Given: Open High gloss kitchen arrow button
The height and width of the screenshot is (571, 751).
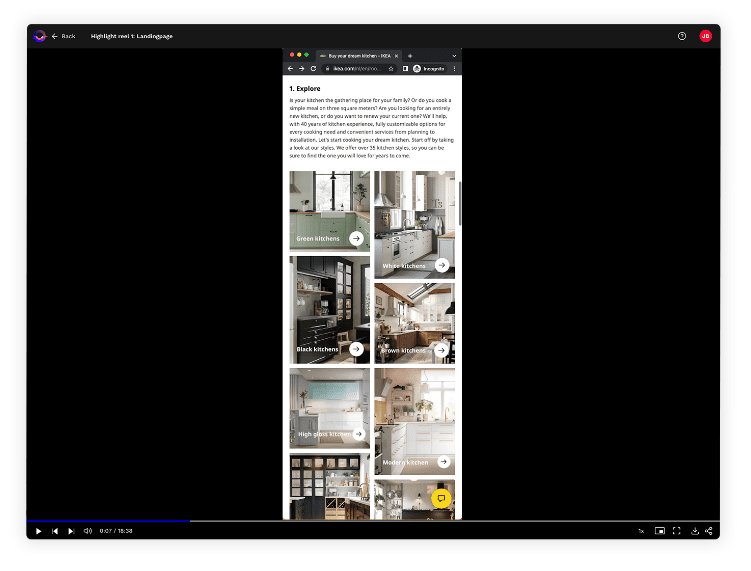Looking at the screenshot, I should tap(359, 434).
